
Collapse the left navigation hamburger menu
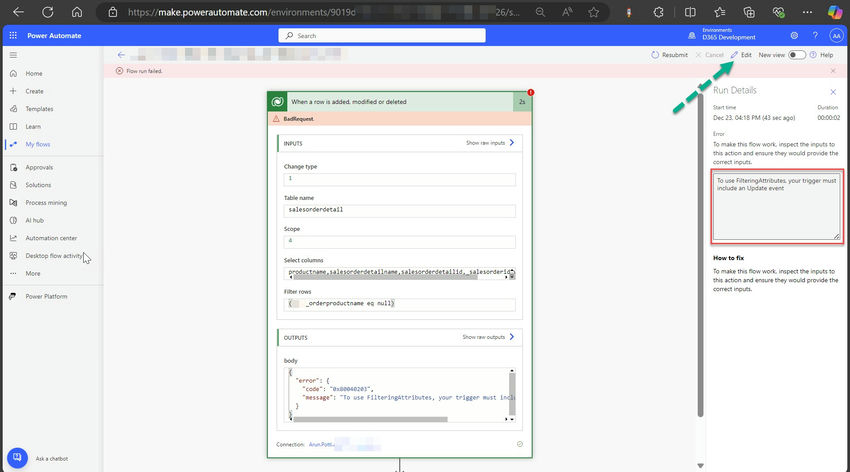coord(13,55)
